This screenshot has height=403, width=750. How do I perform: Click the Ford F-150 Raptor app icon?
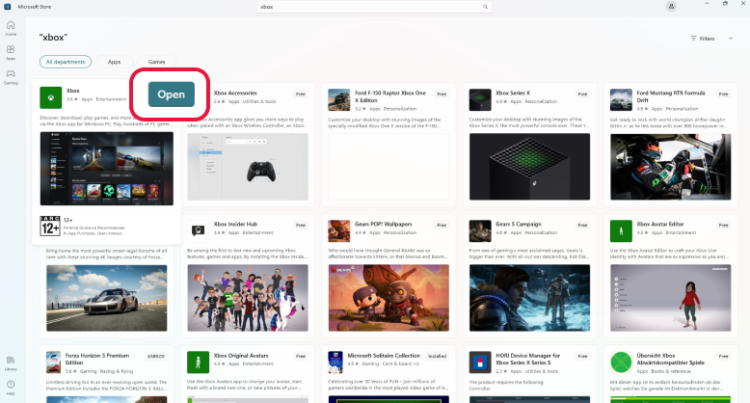pos(339,100)
